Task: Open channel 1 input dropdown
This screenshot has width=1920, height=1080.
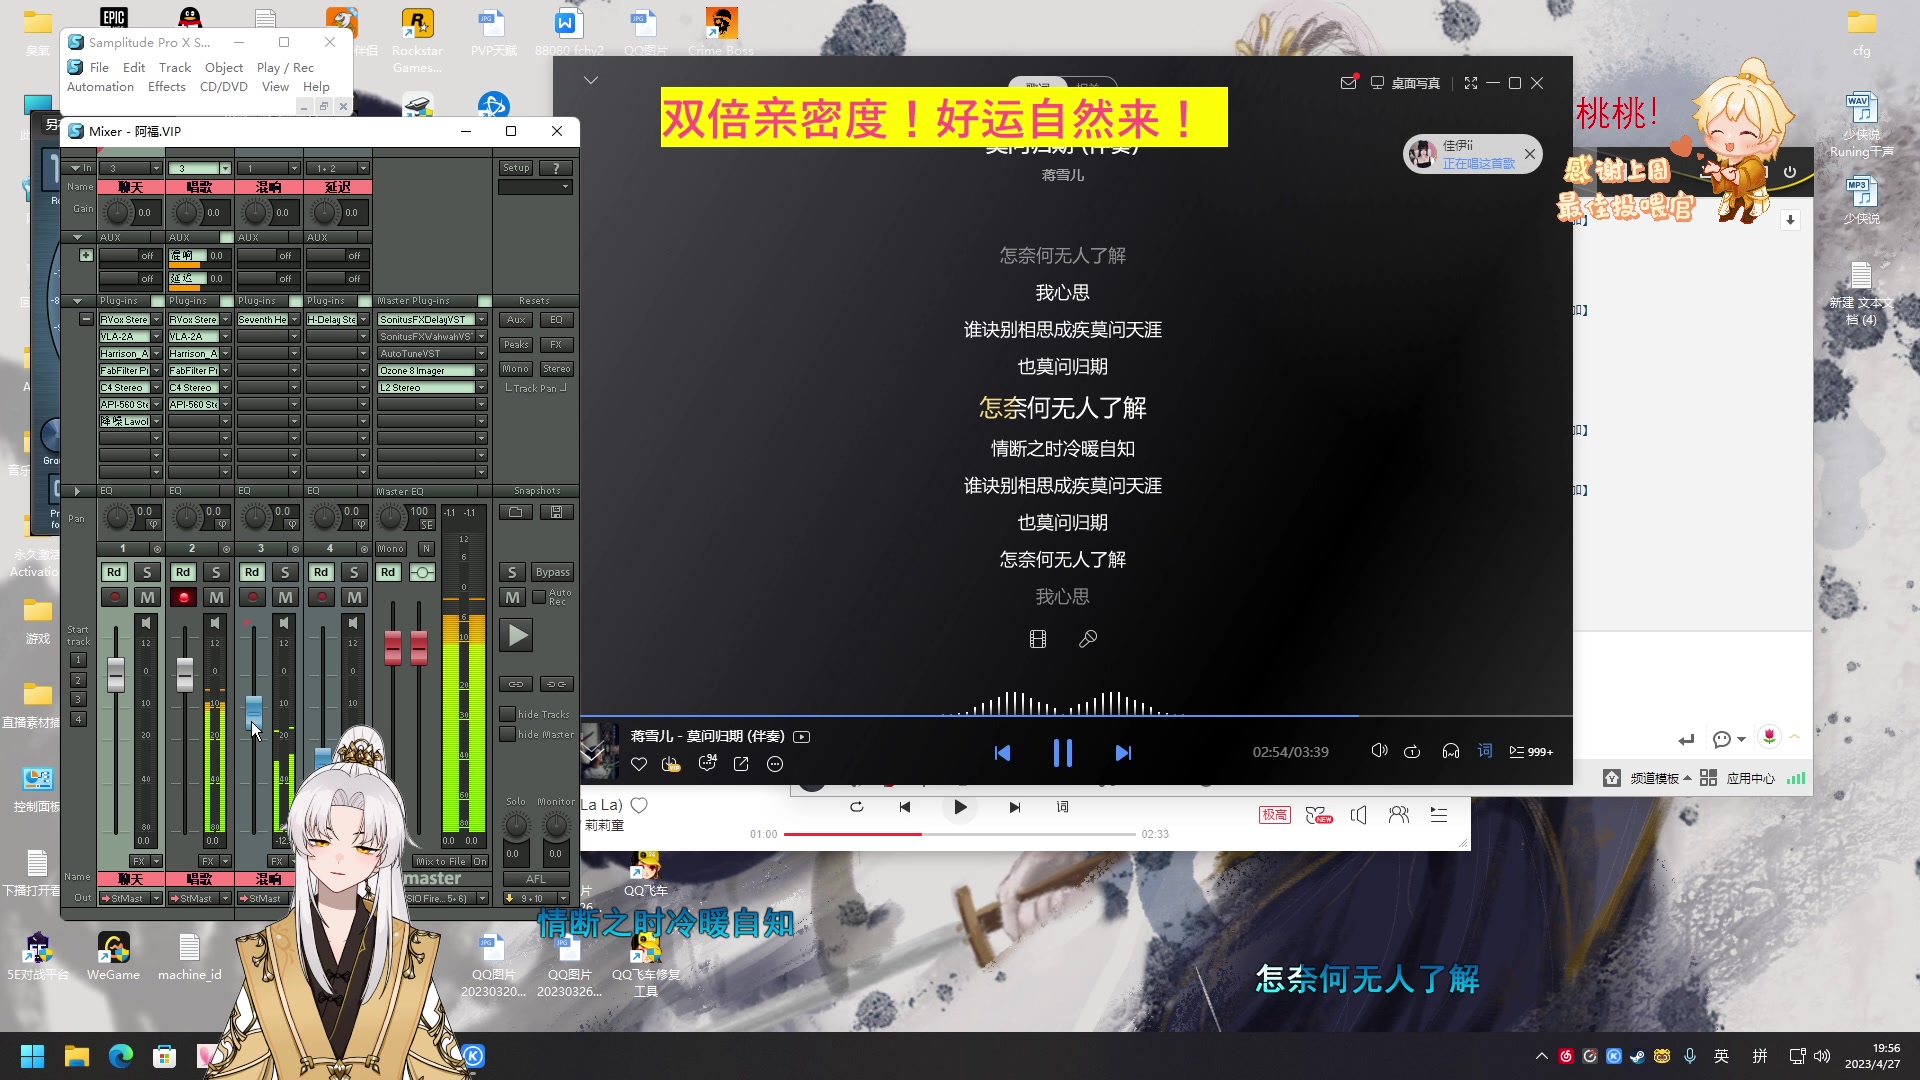Action: pos(156,168)
